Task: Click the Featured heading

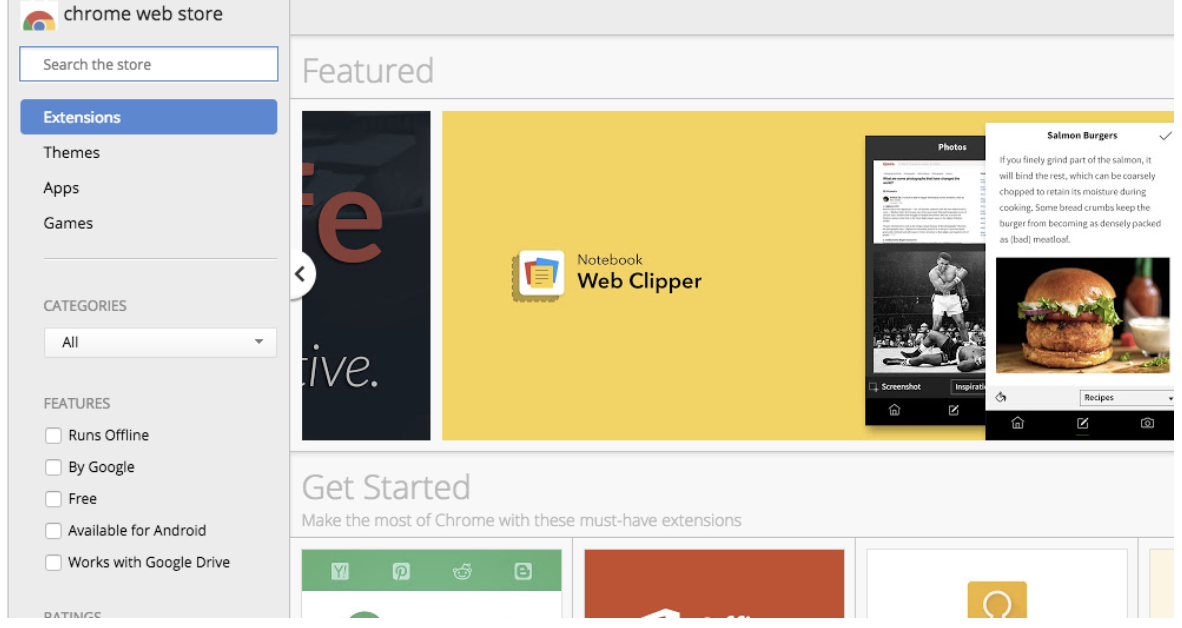Action: (368, 71)
